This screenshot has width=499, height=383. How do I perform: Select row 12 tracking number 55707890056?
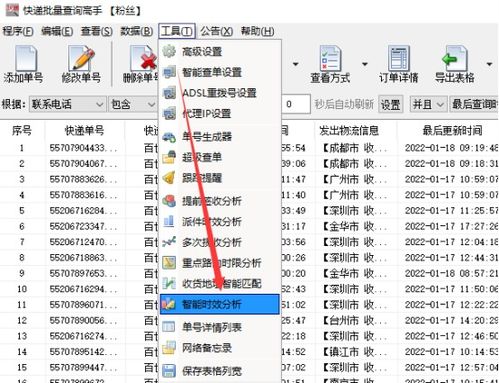pyautogui.click(x=83, y=320)
